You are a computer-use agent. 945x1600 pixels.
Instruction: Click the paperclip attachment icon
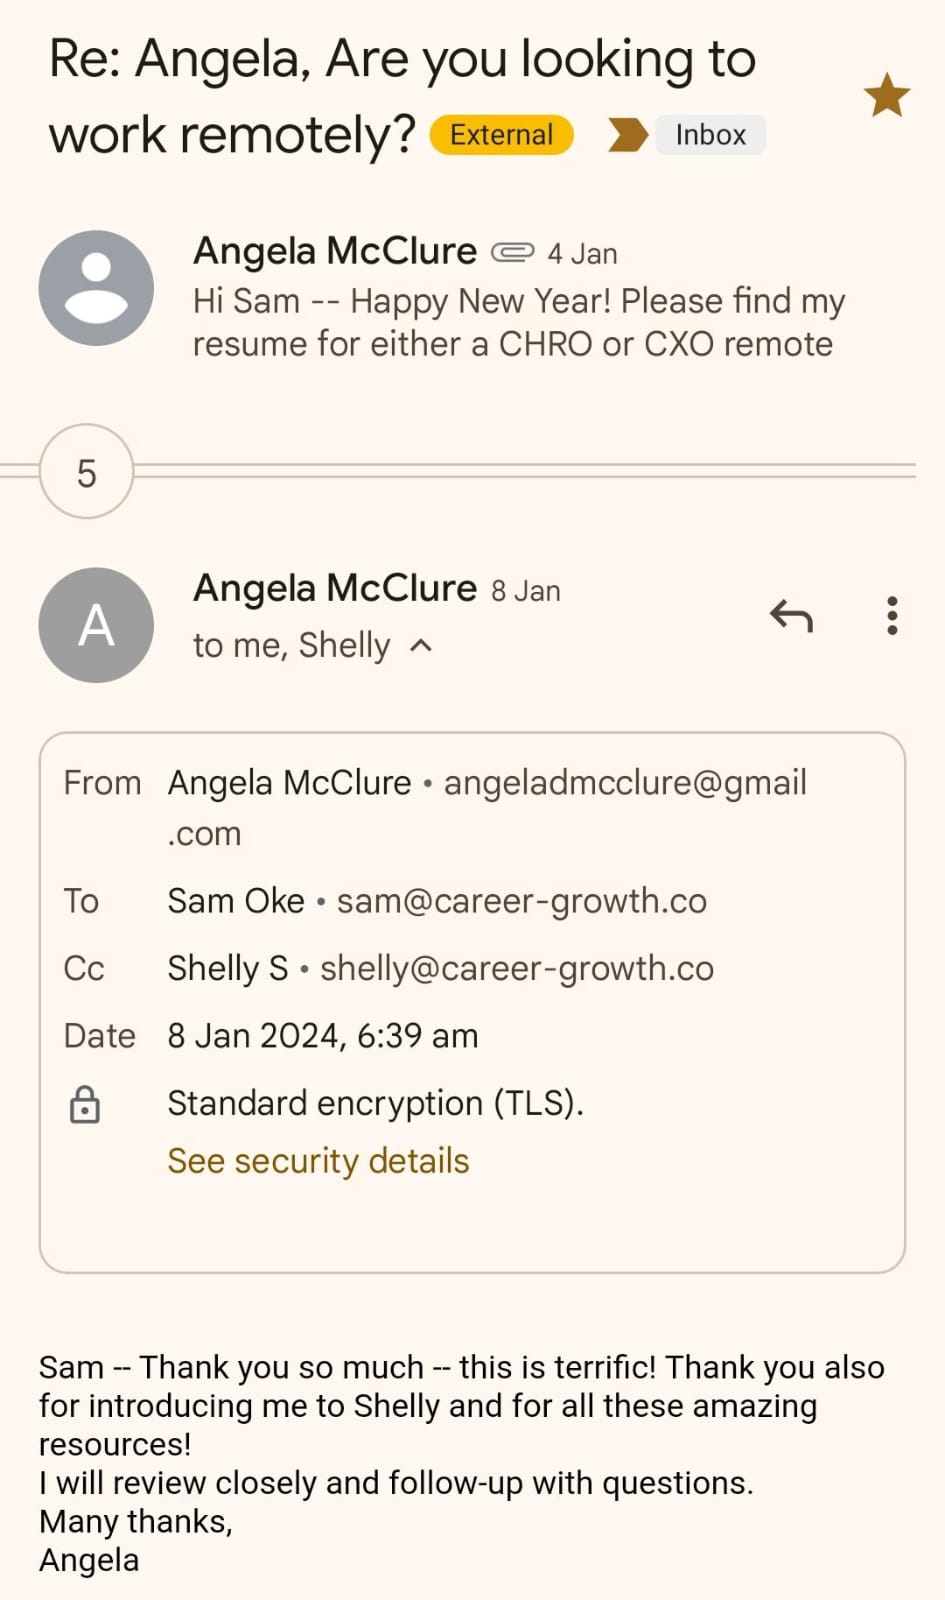tap(512, 253)
